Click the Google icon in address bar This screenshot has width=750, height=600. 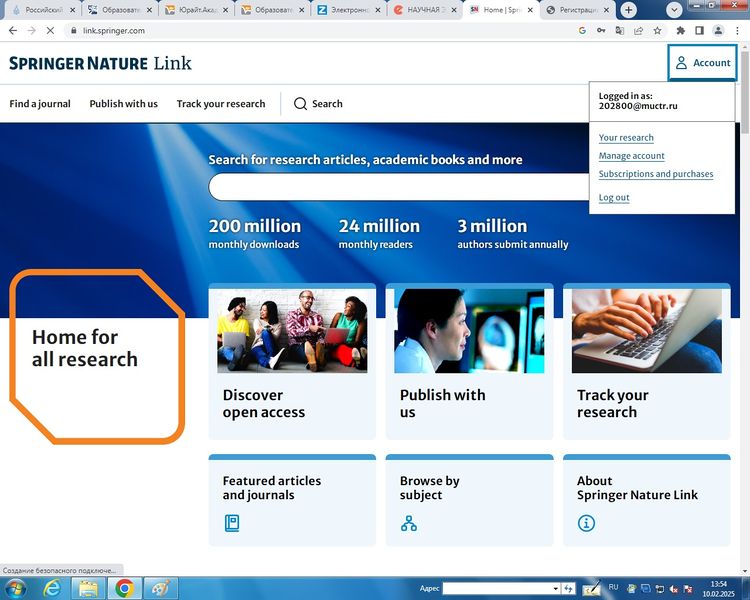[x=582, y=31]
